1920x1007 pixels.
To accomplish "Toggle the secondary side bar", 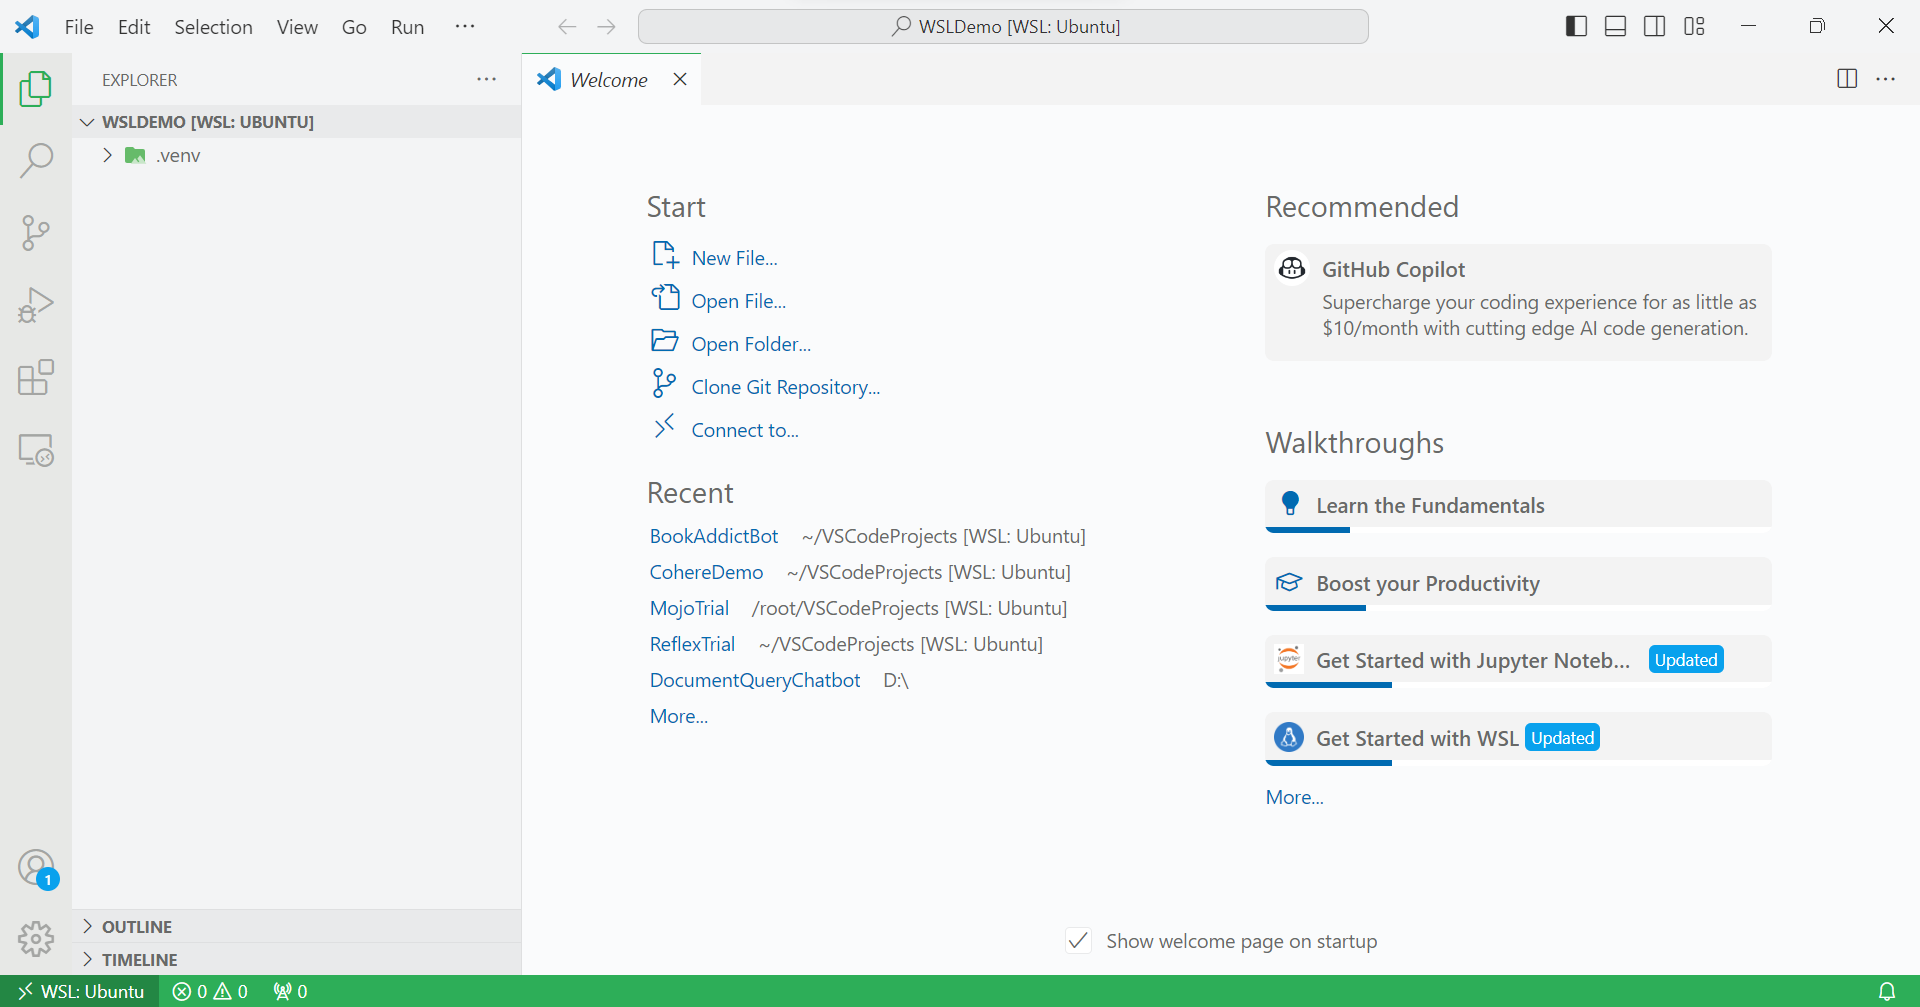I will click(x=1655, y=26).
